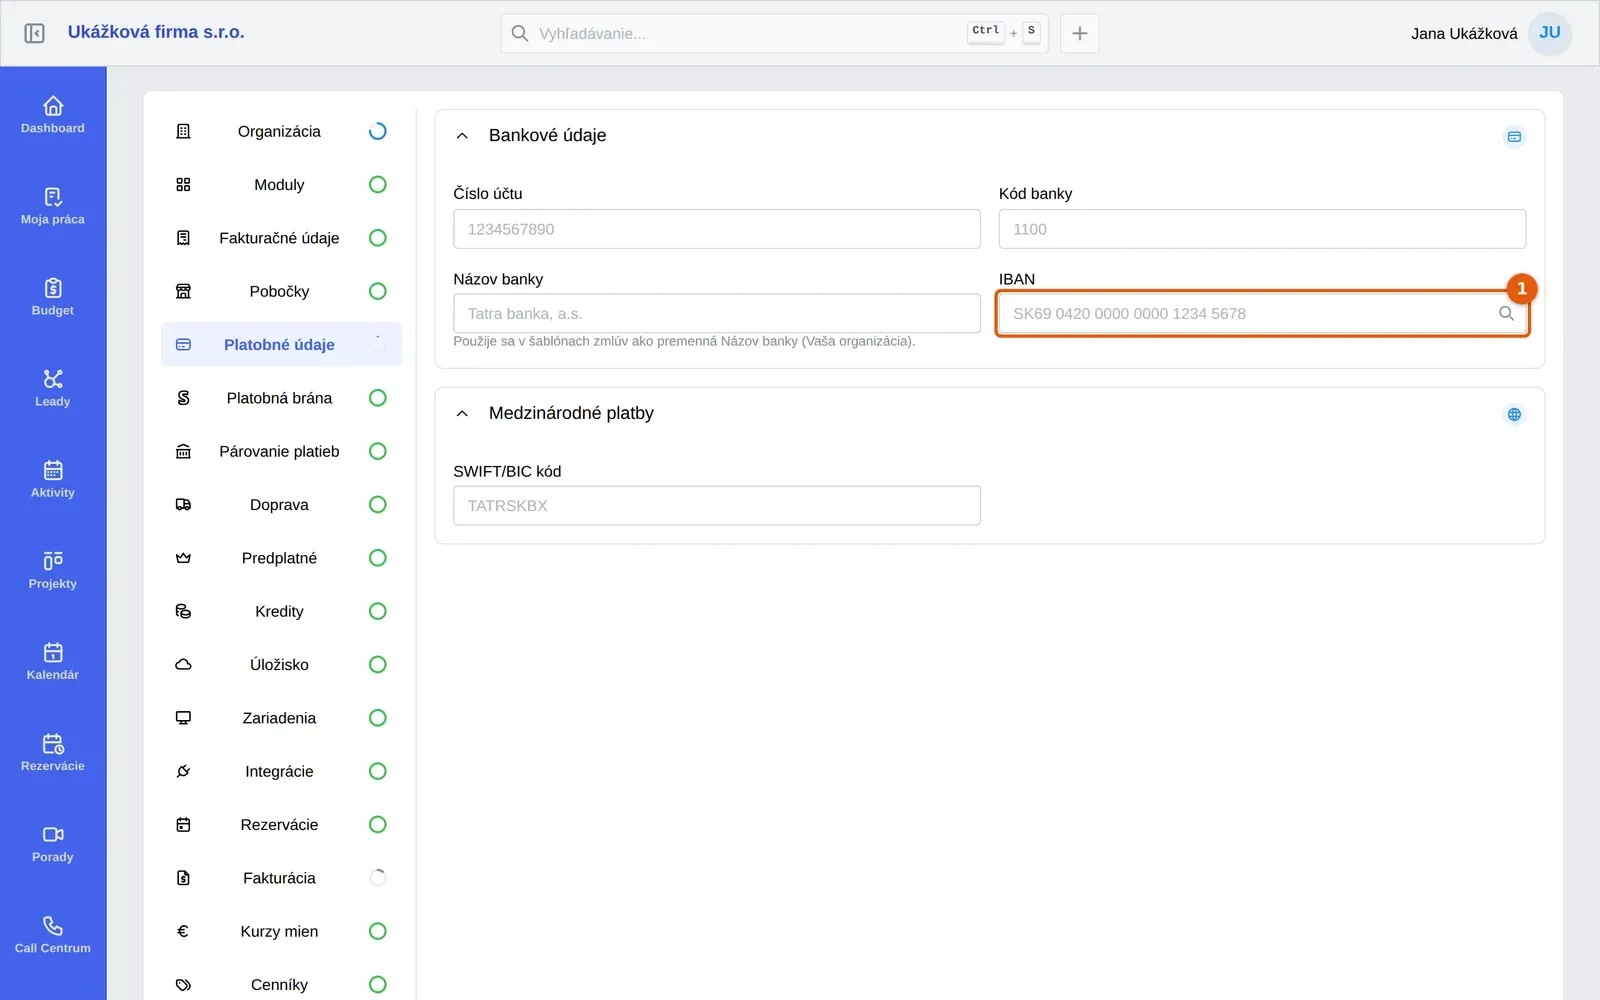
Task: Open Call Centrum in the sidebar
Action: click(x=53, y=933)
